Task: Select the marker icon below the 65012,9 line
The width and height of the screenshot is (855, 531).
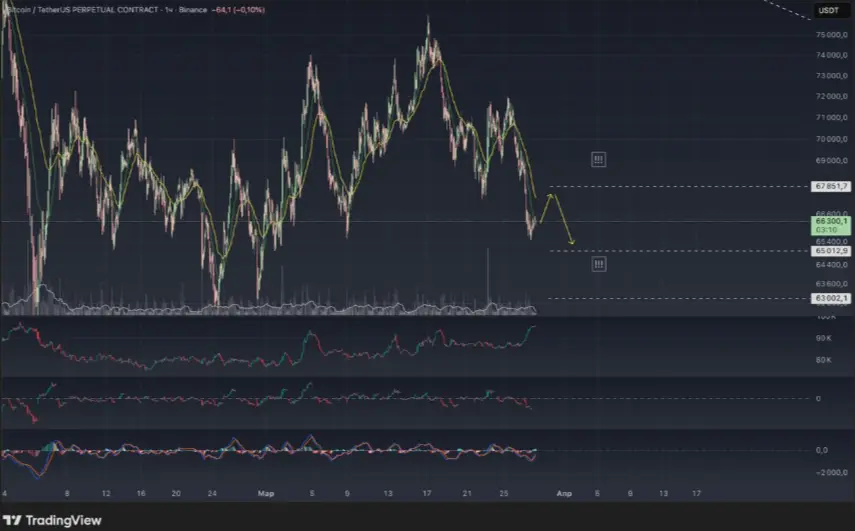Action: 599,264
